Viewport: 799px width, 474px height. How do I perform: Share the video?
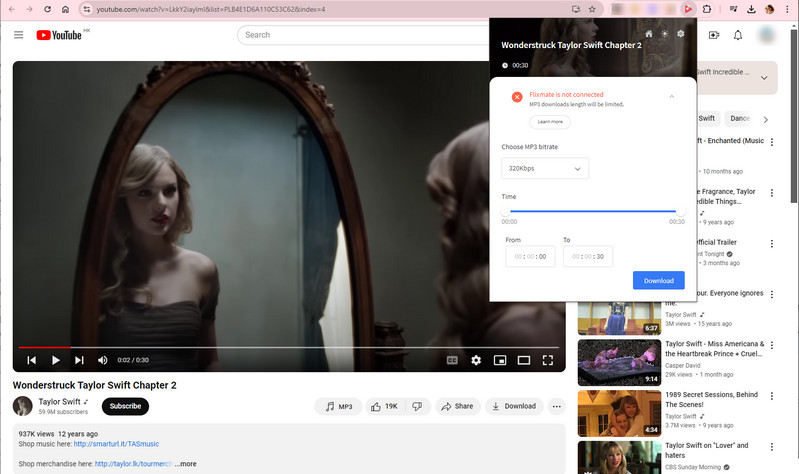pyautogui.click(x=458, y=406)
